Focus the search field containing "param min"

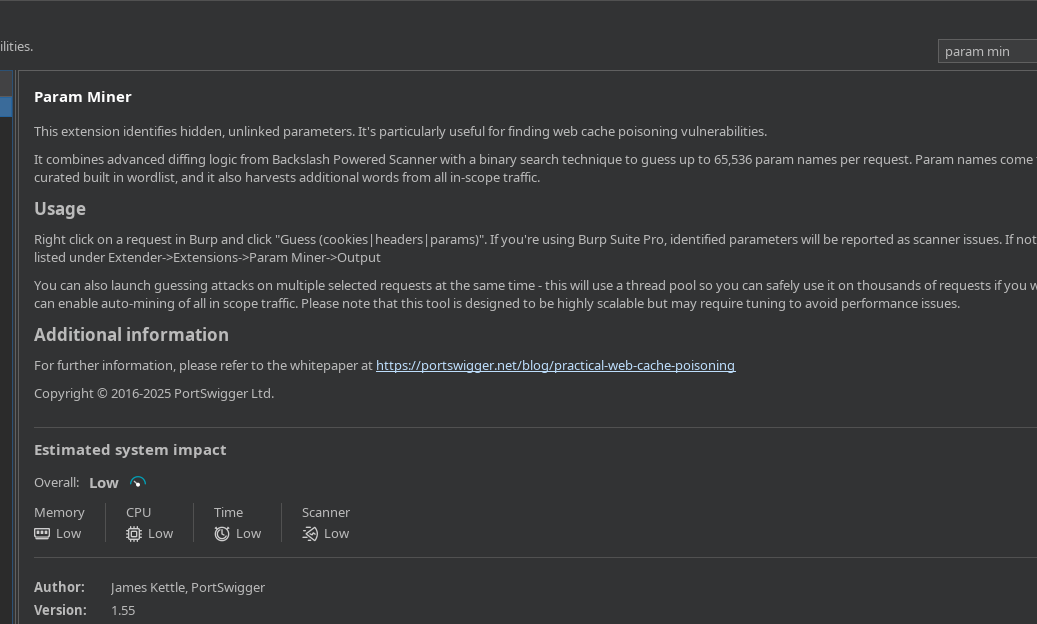pyautogui.click(x=985, y=52)
